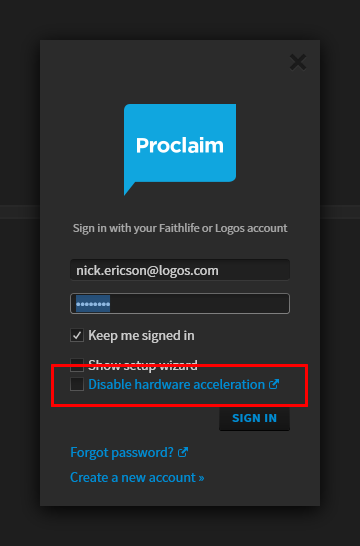Click the SIGN IN button
This screenshot has height=546, width=360.
click(x=255, y=418)
